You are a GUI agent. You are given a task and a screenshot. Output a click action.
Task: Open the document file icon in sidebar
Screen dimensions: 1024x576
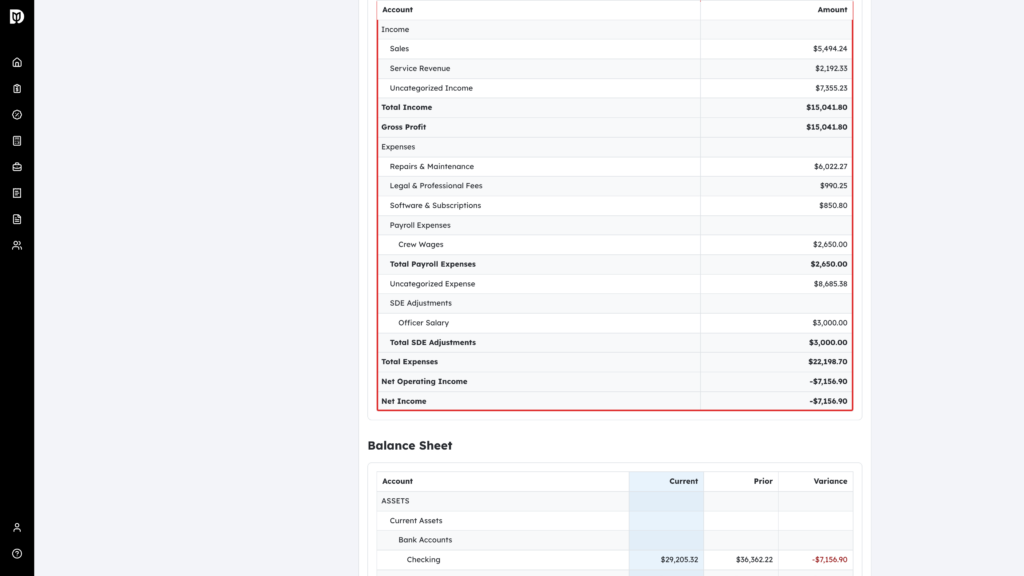tap(17, 219)
